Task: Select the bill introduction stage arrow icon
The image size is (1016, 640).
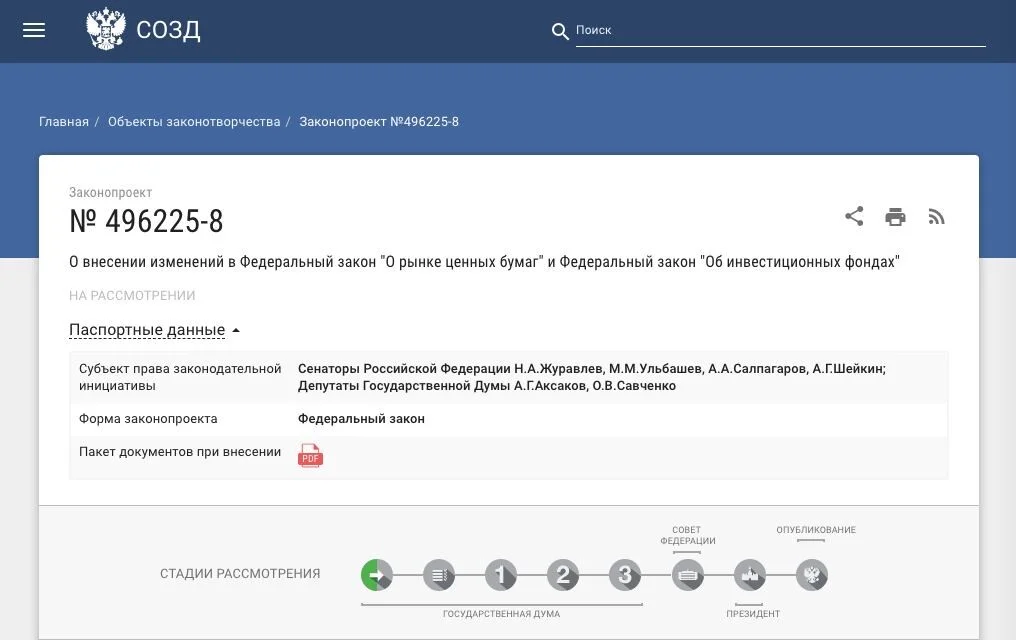Action: (x=376, y=575)
